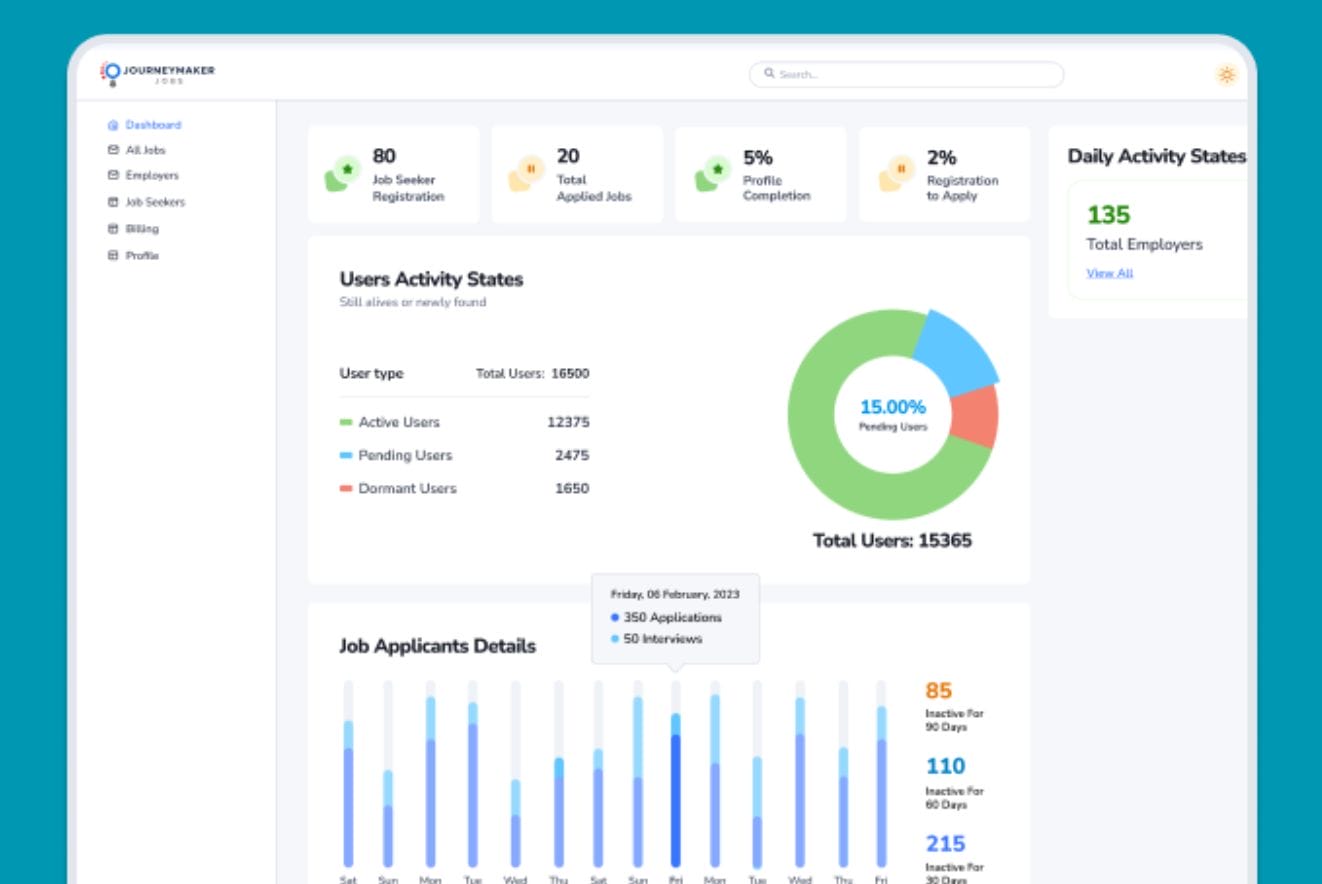Click the Friday bar showing 350 Applications
The width and height of the screenshot is (1322, 884).
(674, 790)
